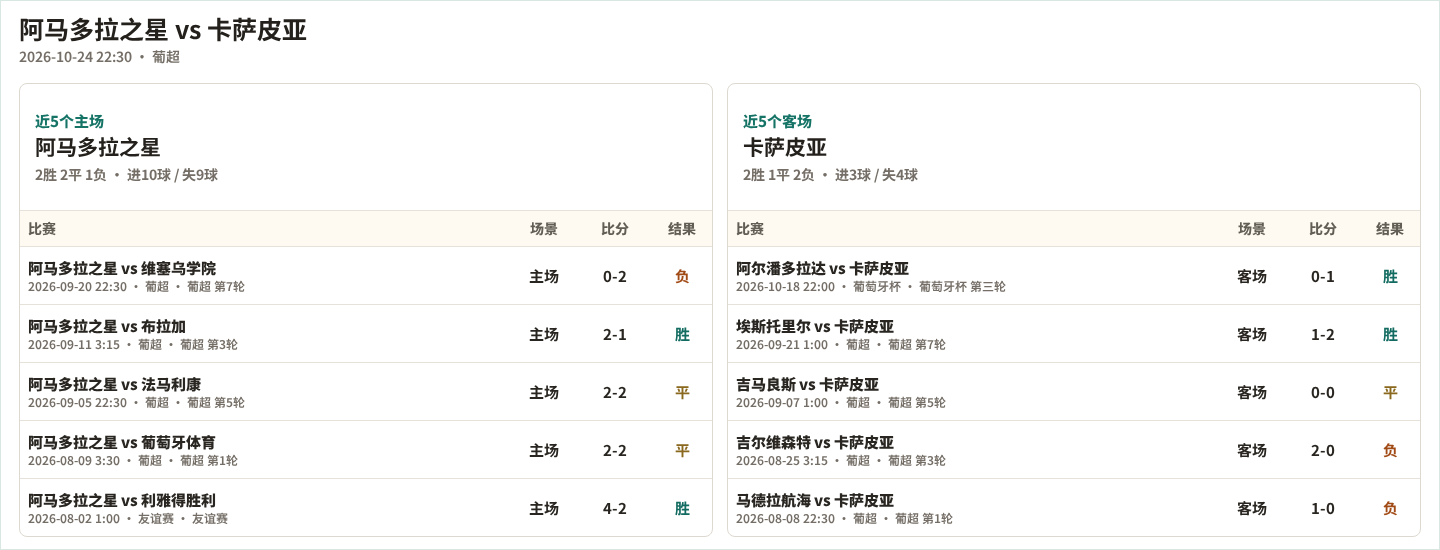Image resolution: width=1440 pixels, height=550 pixels.
Task: Click score 2-2 in 法马利康 row
Action: [615, 392]
